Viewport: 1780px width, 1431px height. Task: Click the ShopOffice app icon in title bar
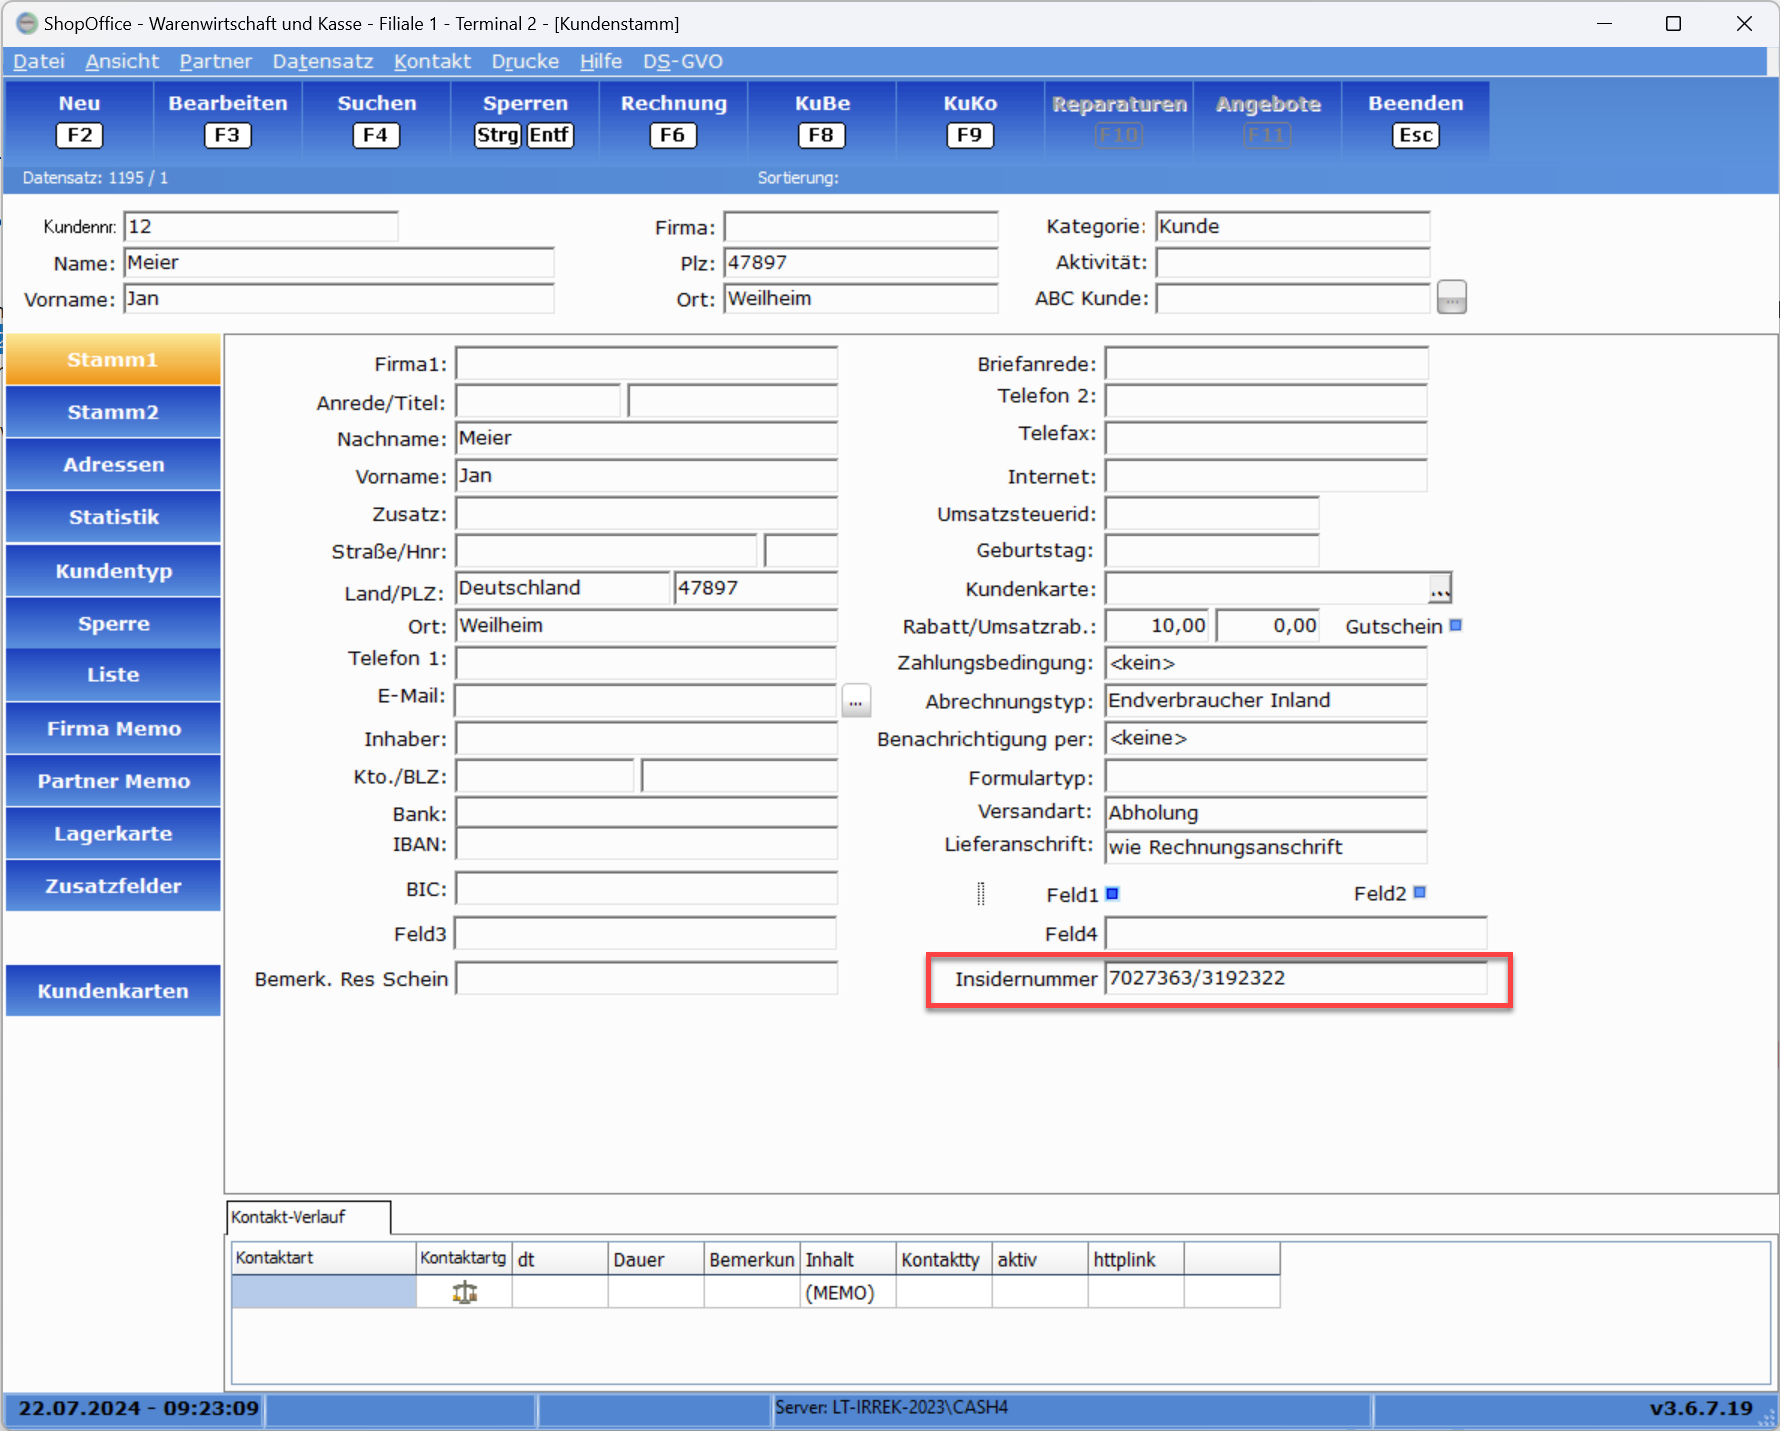click(x=27, y=23)
